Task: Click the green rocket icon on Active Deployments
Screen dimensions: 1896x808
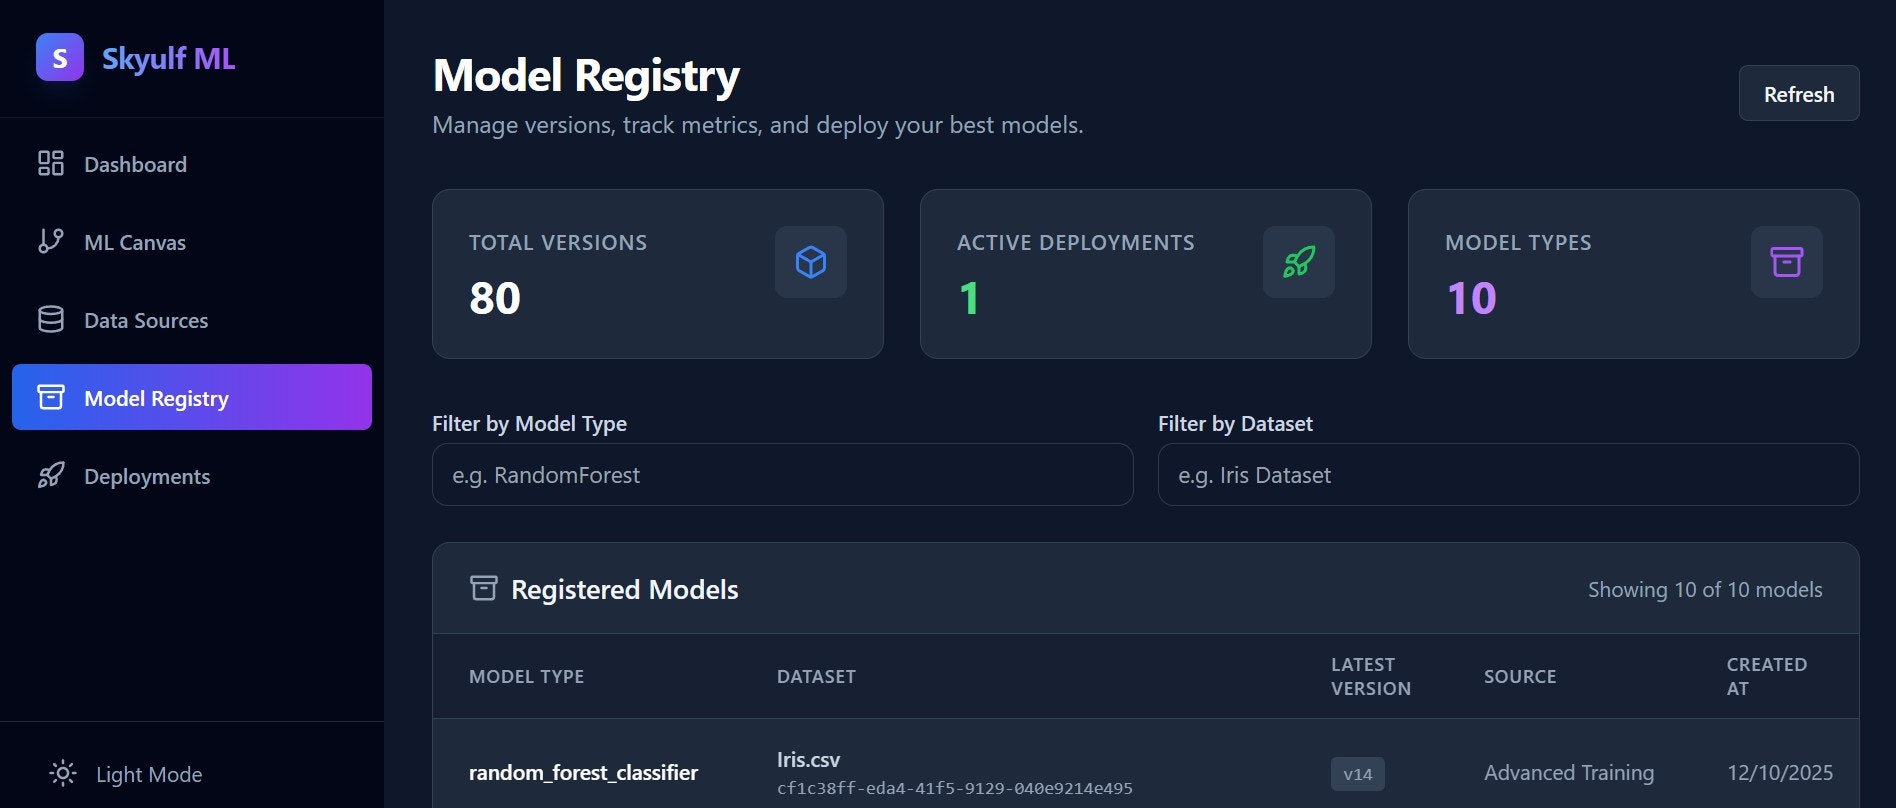Action: (1299, 262)
